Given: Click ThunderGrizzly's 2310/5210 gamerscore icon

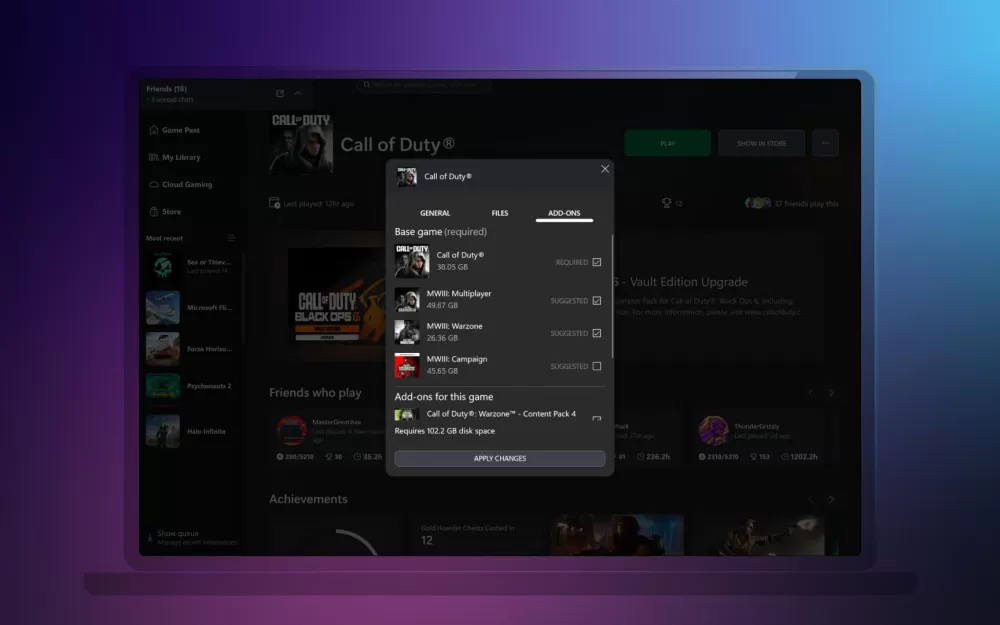Looking at the screenshot, I should [x=702, y=457].
